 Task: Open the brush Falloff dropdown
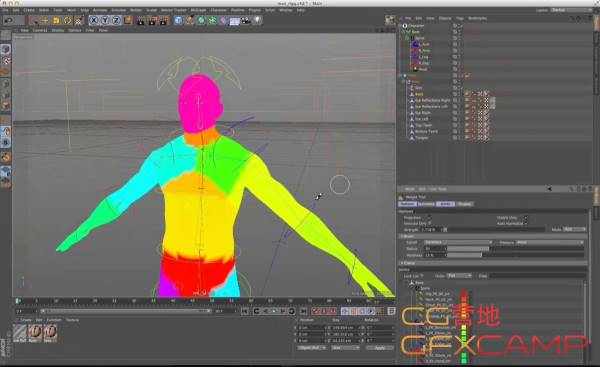click(x=458, y=242)
